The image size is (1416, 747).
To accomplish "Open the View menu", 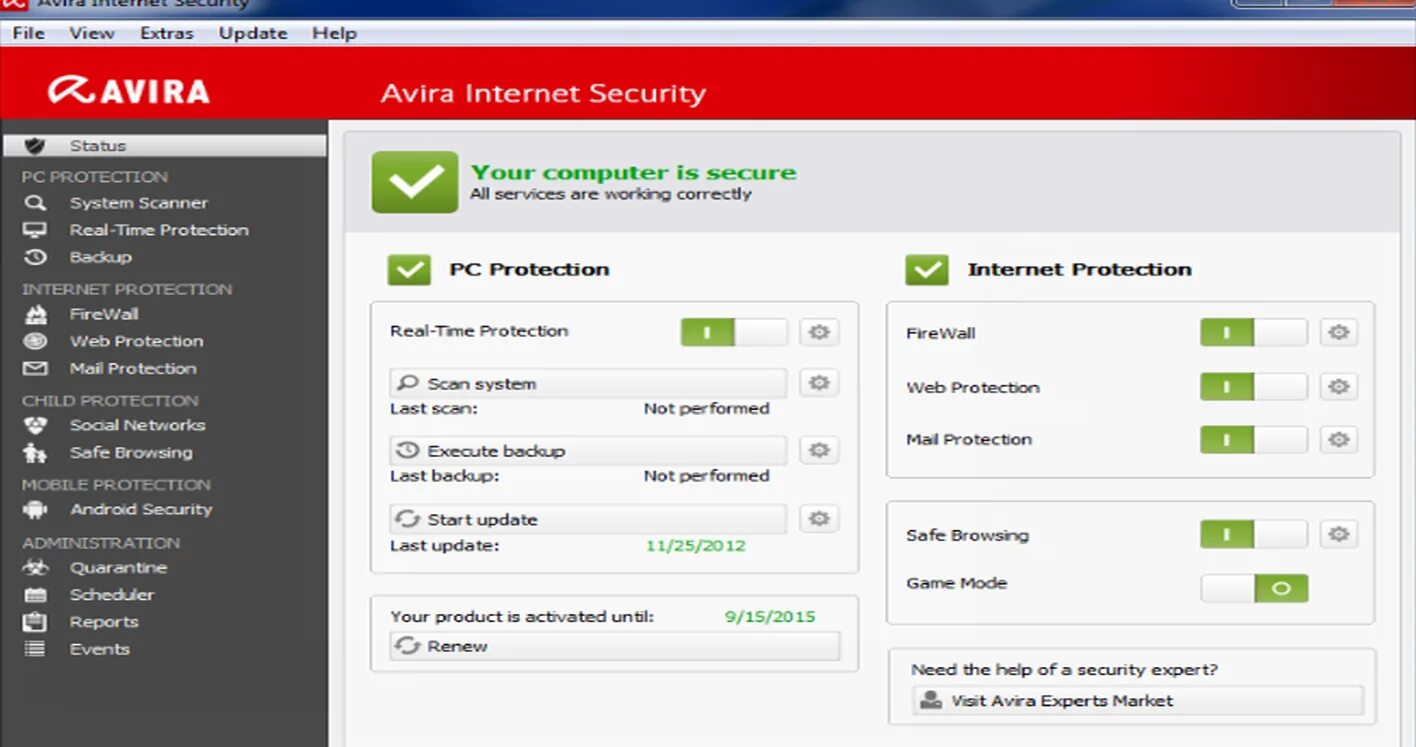I will tap(91, 33).
